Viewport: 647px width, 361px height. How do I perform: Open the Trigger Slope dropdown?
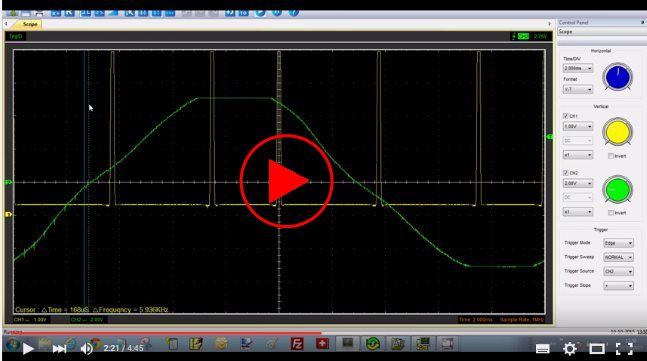tap(618, 285)
